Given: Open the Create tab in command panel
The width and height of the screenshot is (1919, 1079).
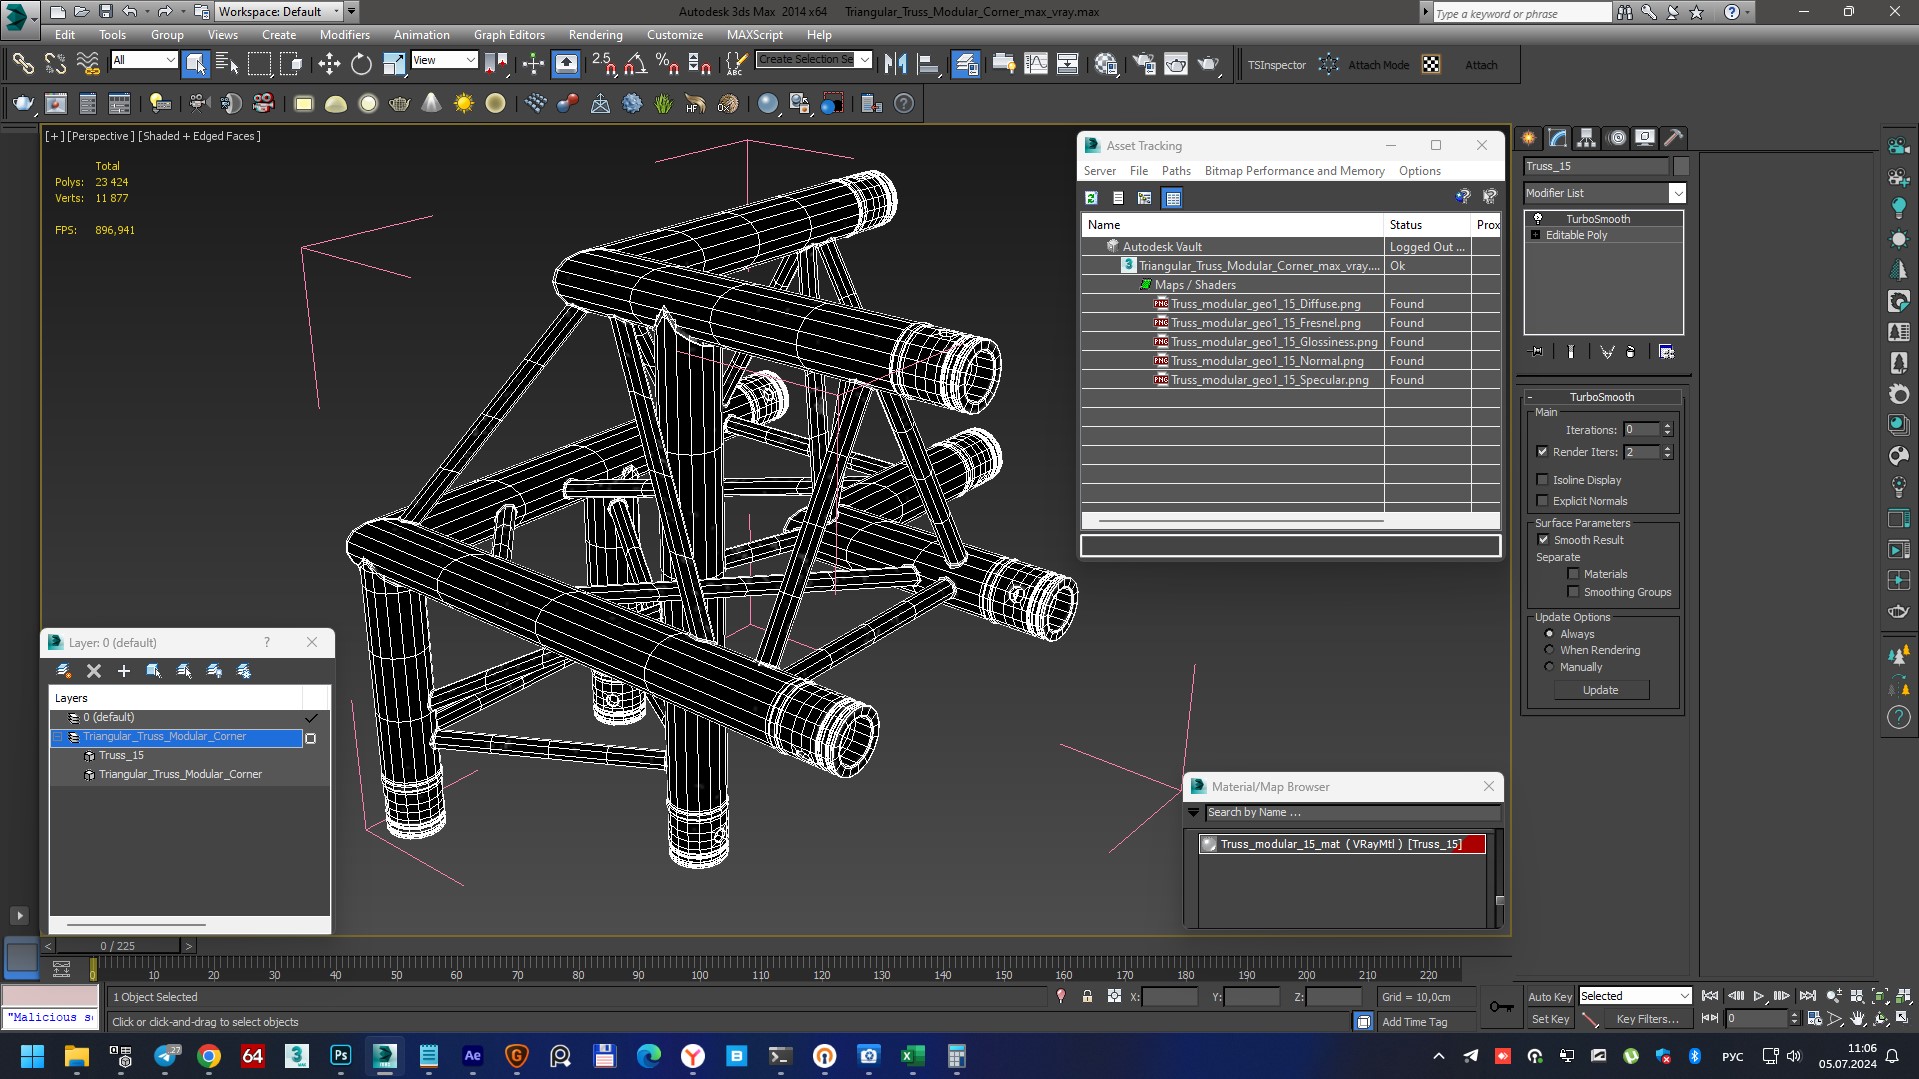Looking at the screenshot, I should pyautogui.click(x=1529, y=138).
